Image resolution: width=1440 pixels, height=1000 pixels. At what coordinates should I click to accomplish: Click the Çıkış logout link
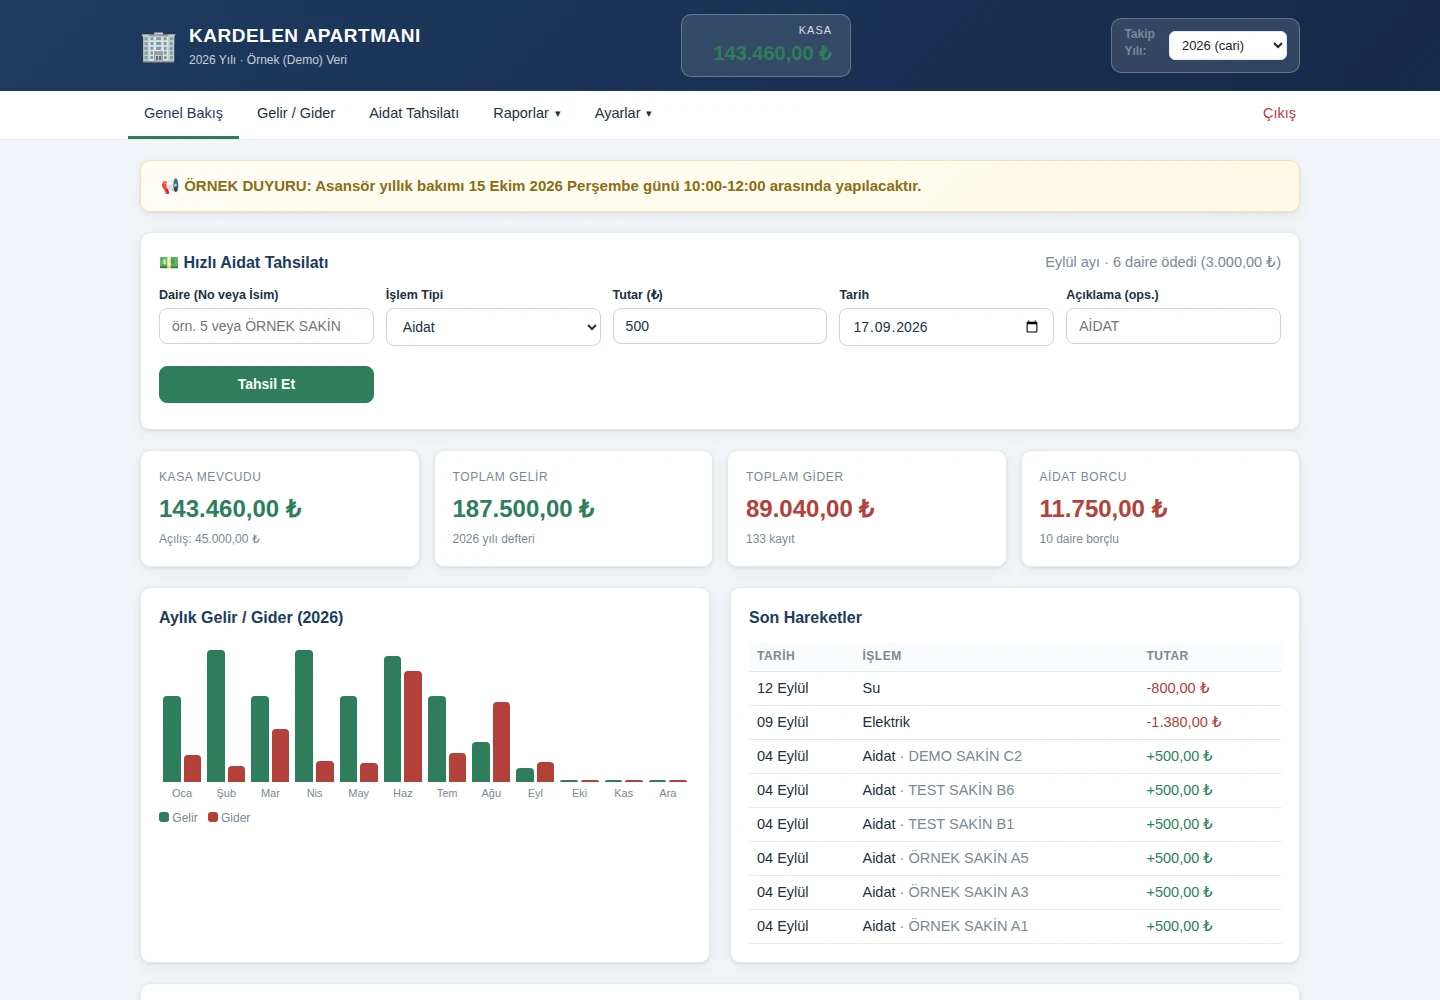[x=1279, y=113]
